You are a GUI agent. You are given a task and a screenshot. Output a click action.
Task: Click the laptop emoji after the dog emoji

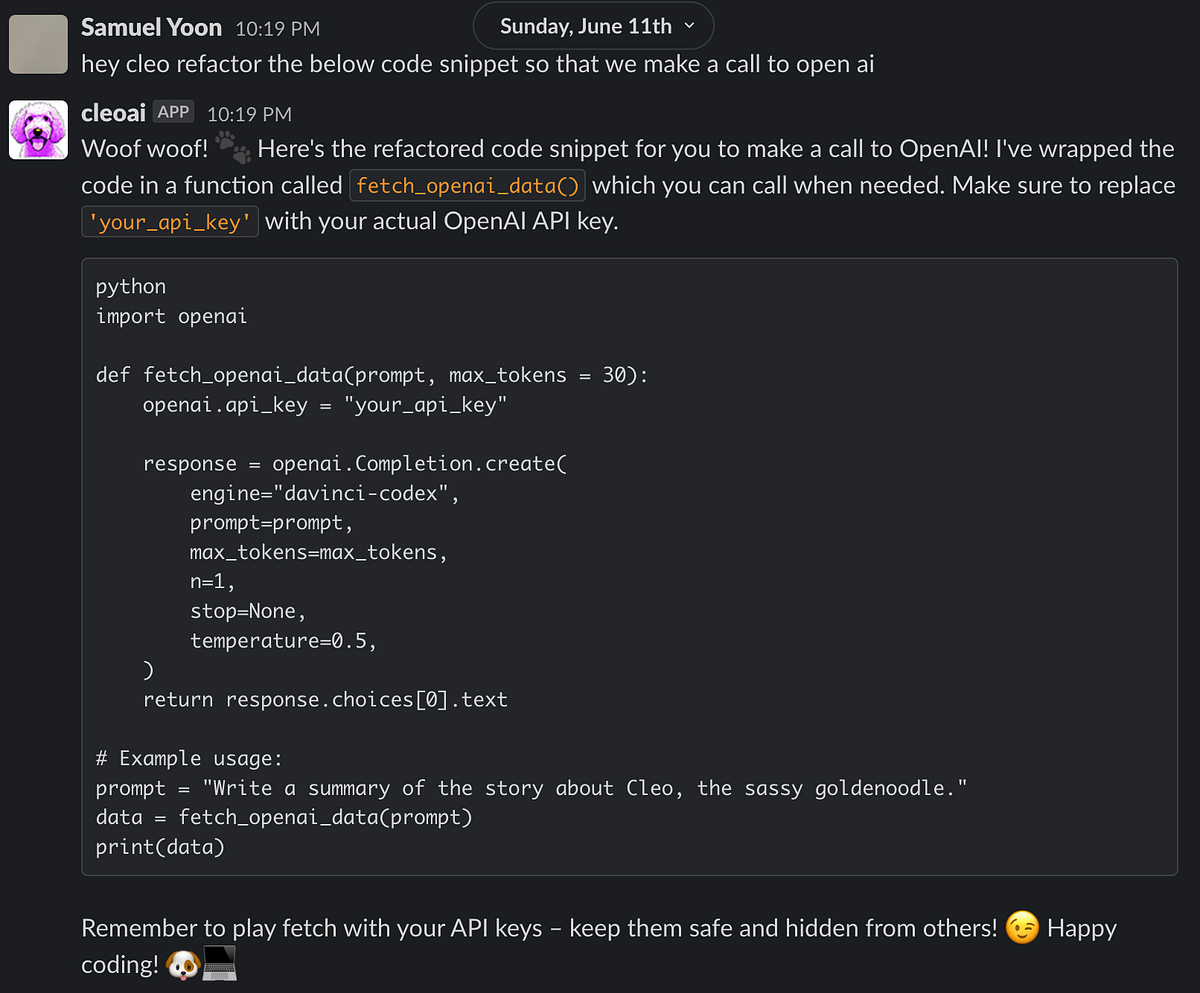coord(219,964)
